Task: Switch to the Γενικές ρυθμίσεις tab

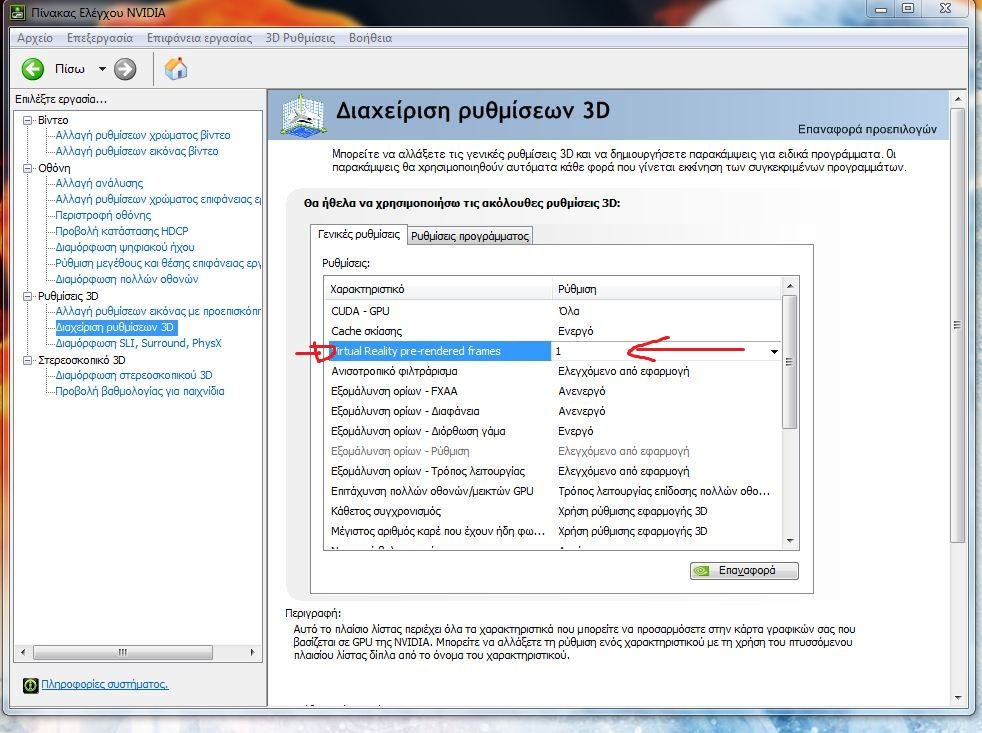Action: coord(359,234)
